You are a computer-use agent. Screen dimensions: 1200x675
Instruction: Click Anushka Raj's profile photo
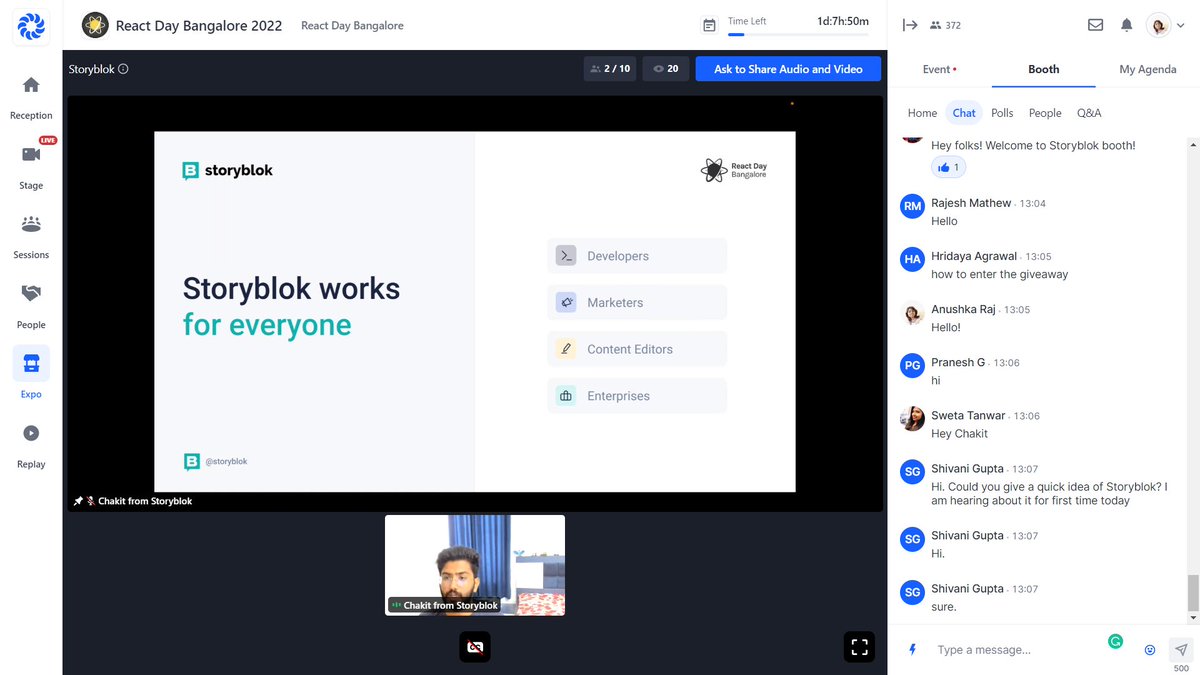point(912,313)
